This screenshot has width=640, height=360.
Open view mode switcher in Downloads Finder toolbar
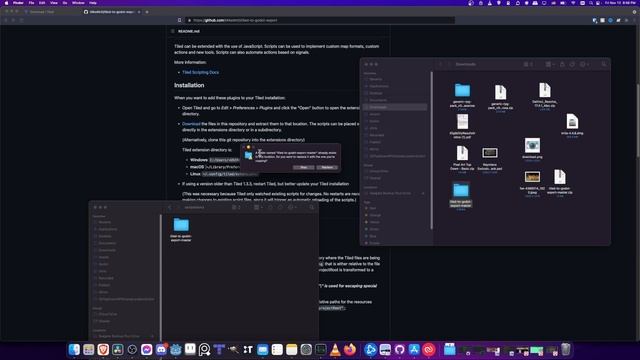click(x=528, y=64)
